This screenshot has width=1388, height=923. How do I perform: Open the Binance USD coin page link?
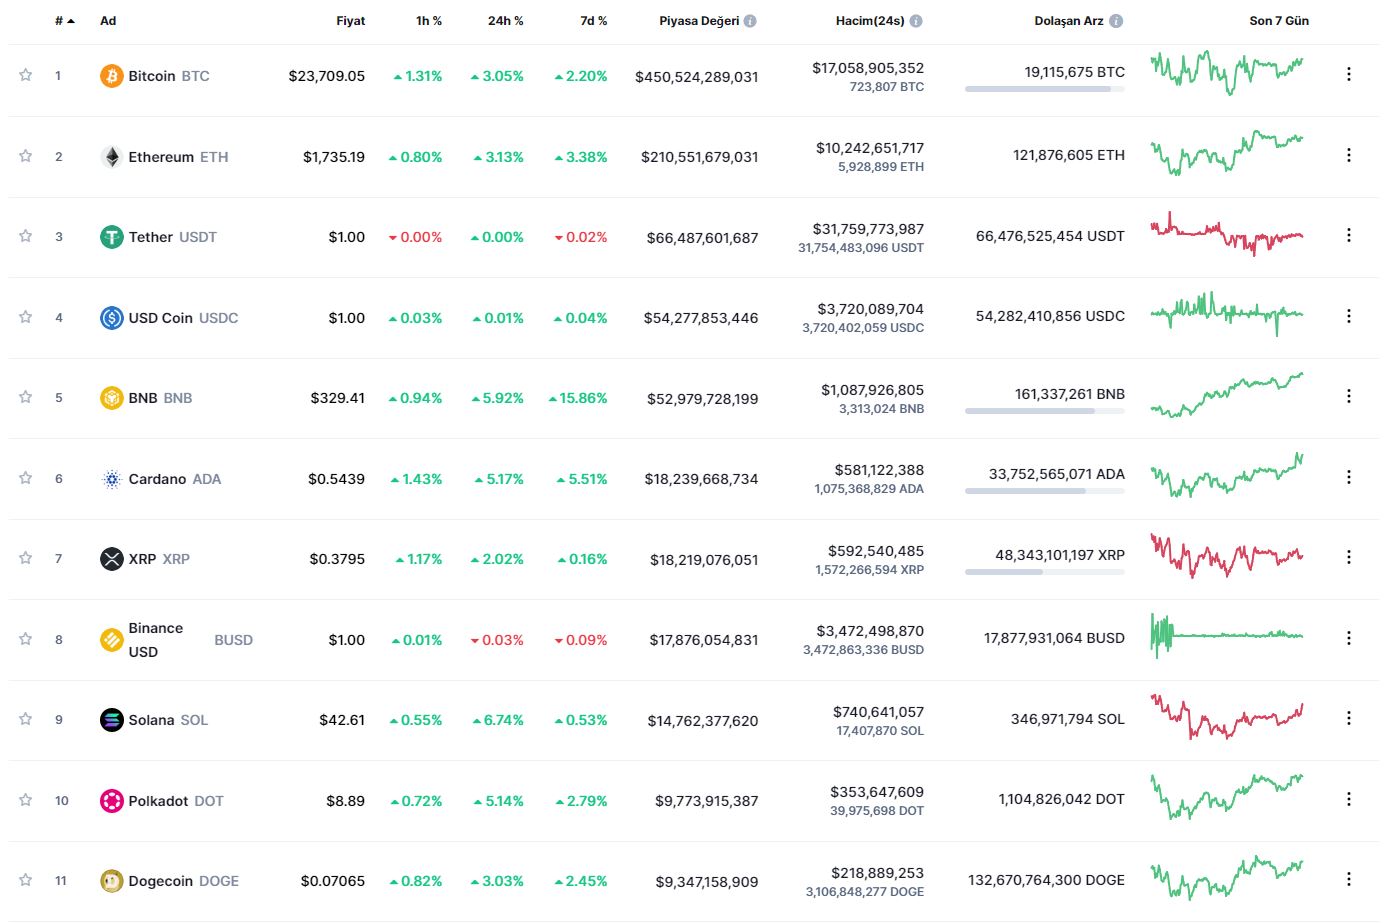[156, 640]
